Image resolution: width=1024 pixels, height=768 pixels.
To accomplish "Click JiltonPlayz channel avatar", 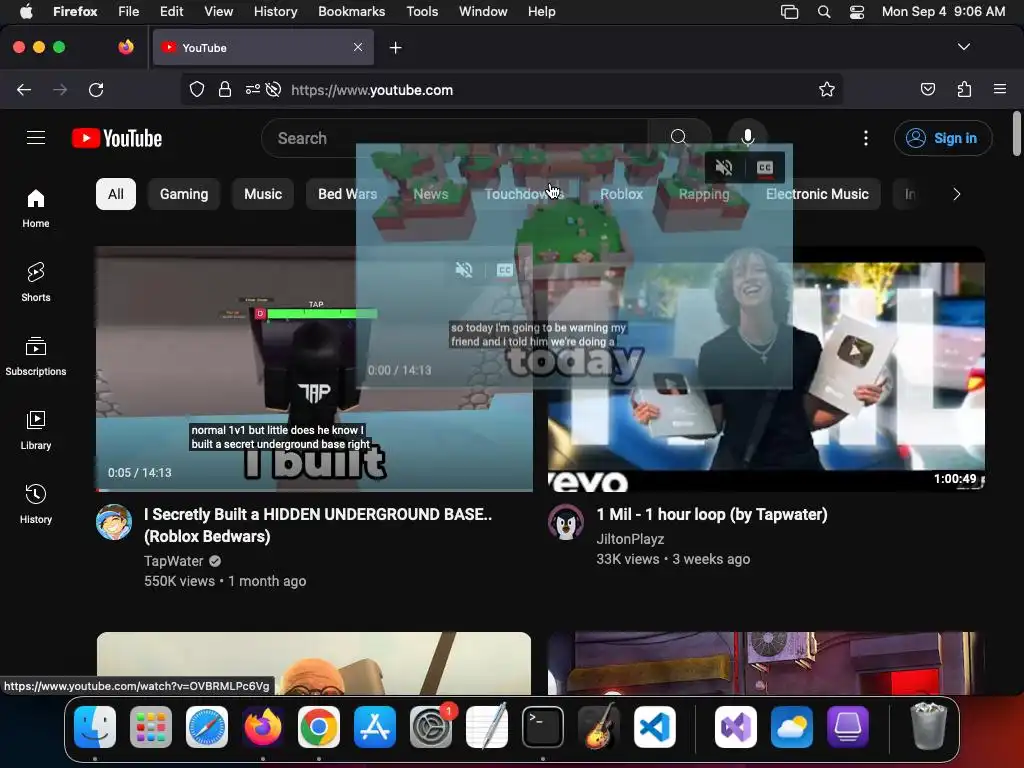I will click(566, 522).
